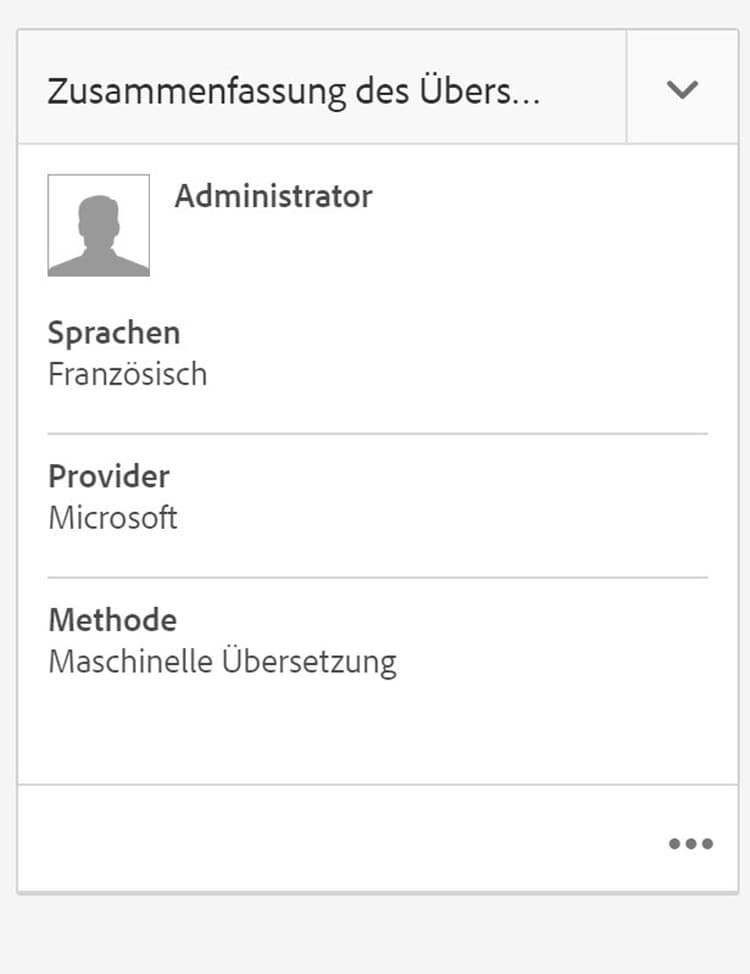Select the Administrator user name
Screen dimensions: 750x974
coord(273,196)
